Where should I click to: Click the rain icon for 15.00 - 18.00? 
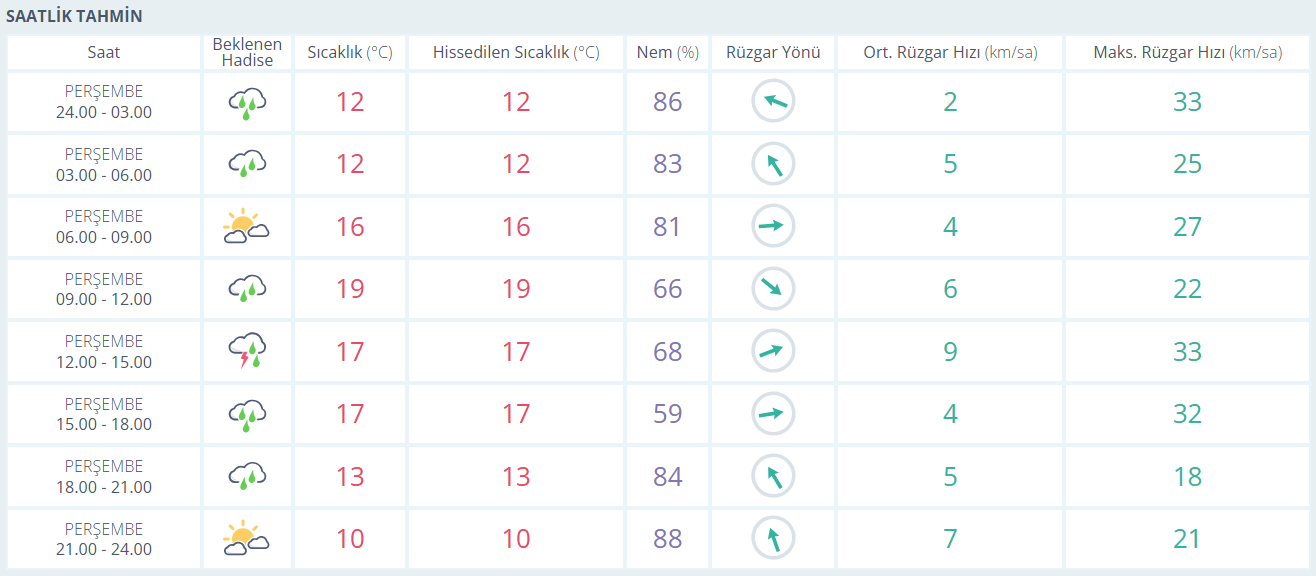[x=247, y=414]
